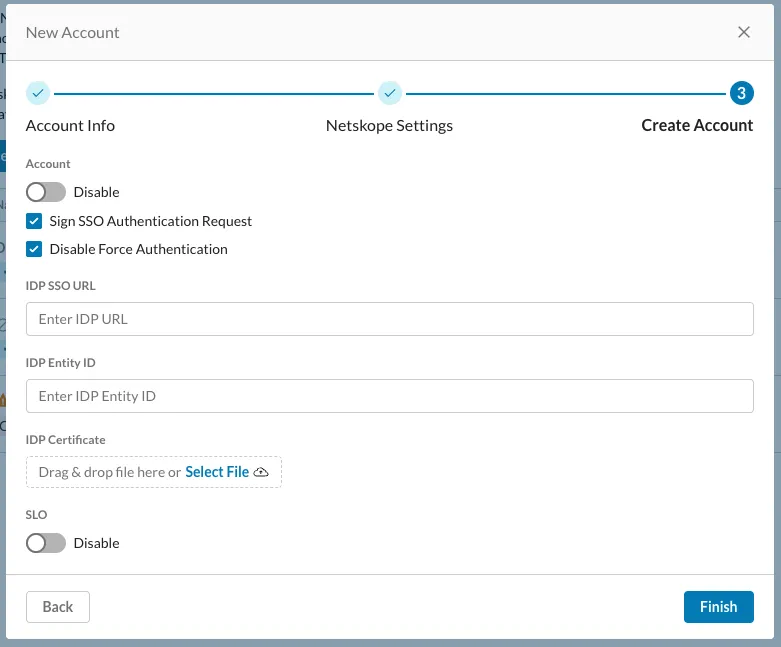Screen dimensions: 781x647
Task: Click the 'Drag & drop file here' text
Action: (109, 472)
